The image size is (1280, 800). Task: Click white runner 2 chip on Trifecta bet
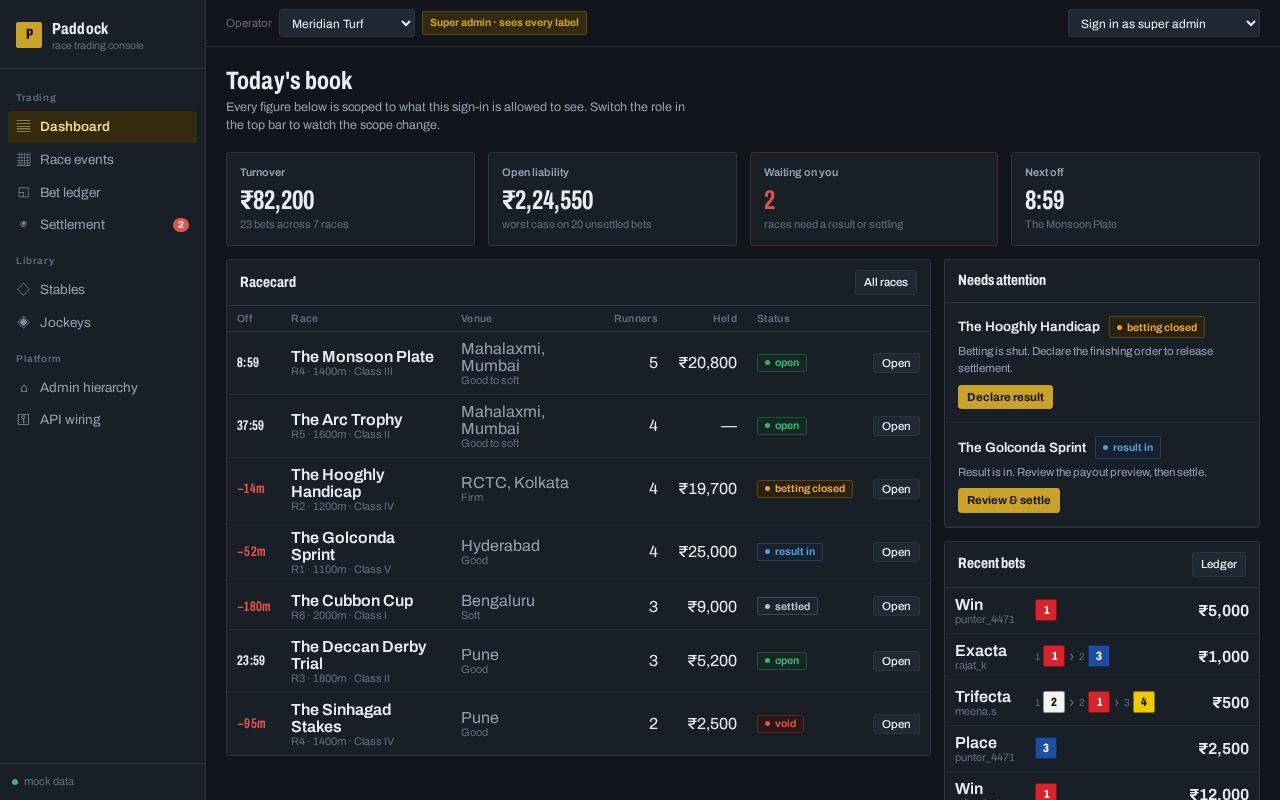pyautogui.click(x=1053, y=702)
